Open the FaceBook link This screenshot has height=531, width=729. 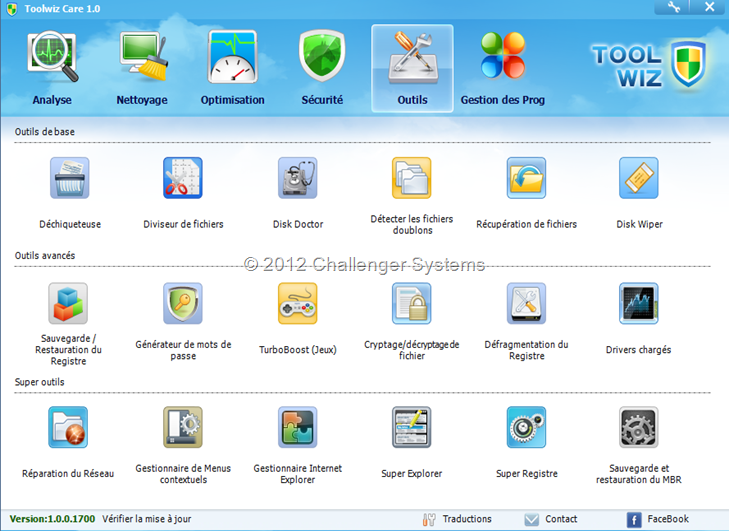(668, 519)
